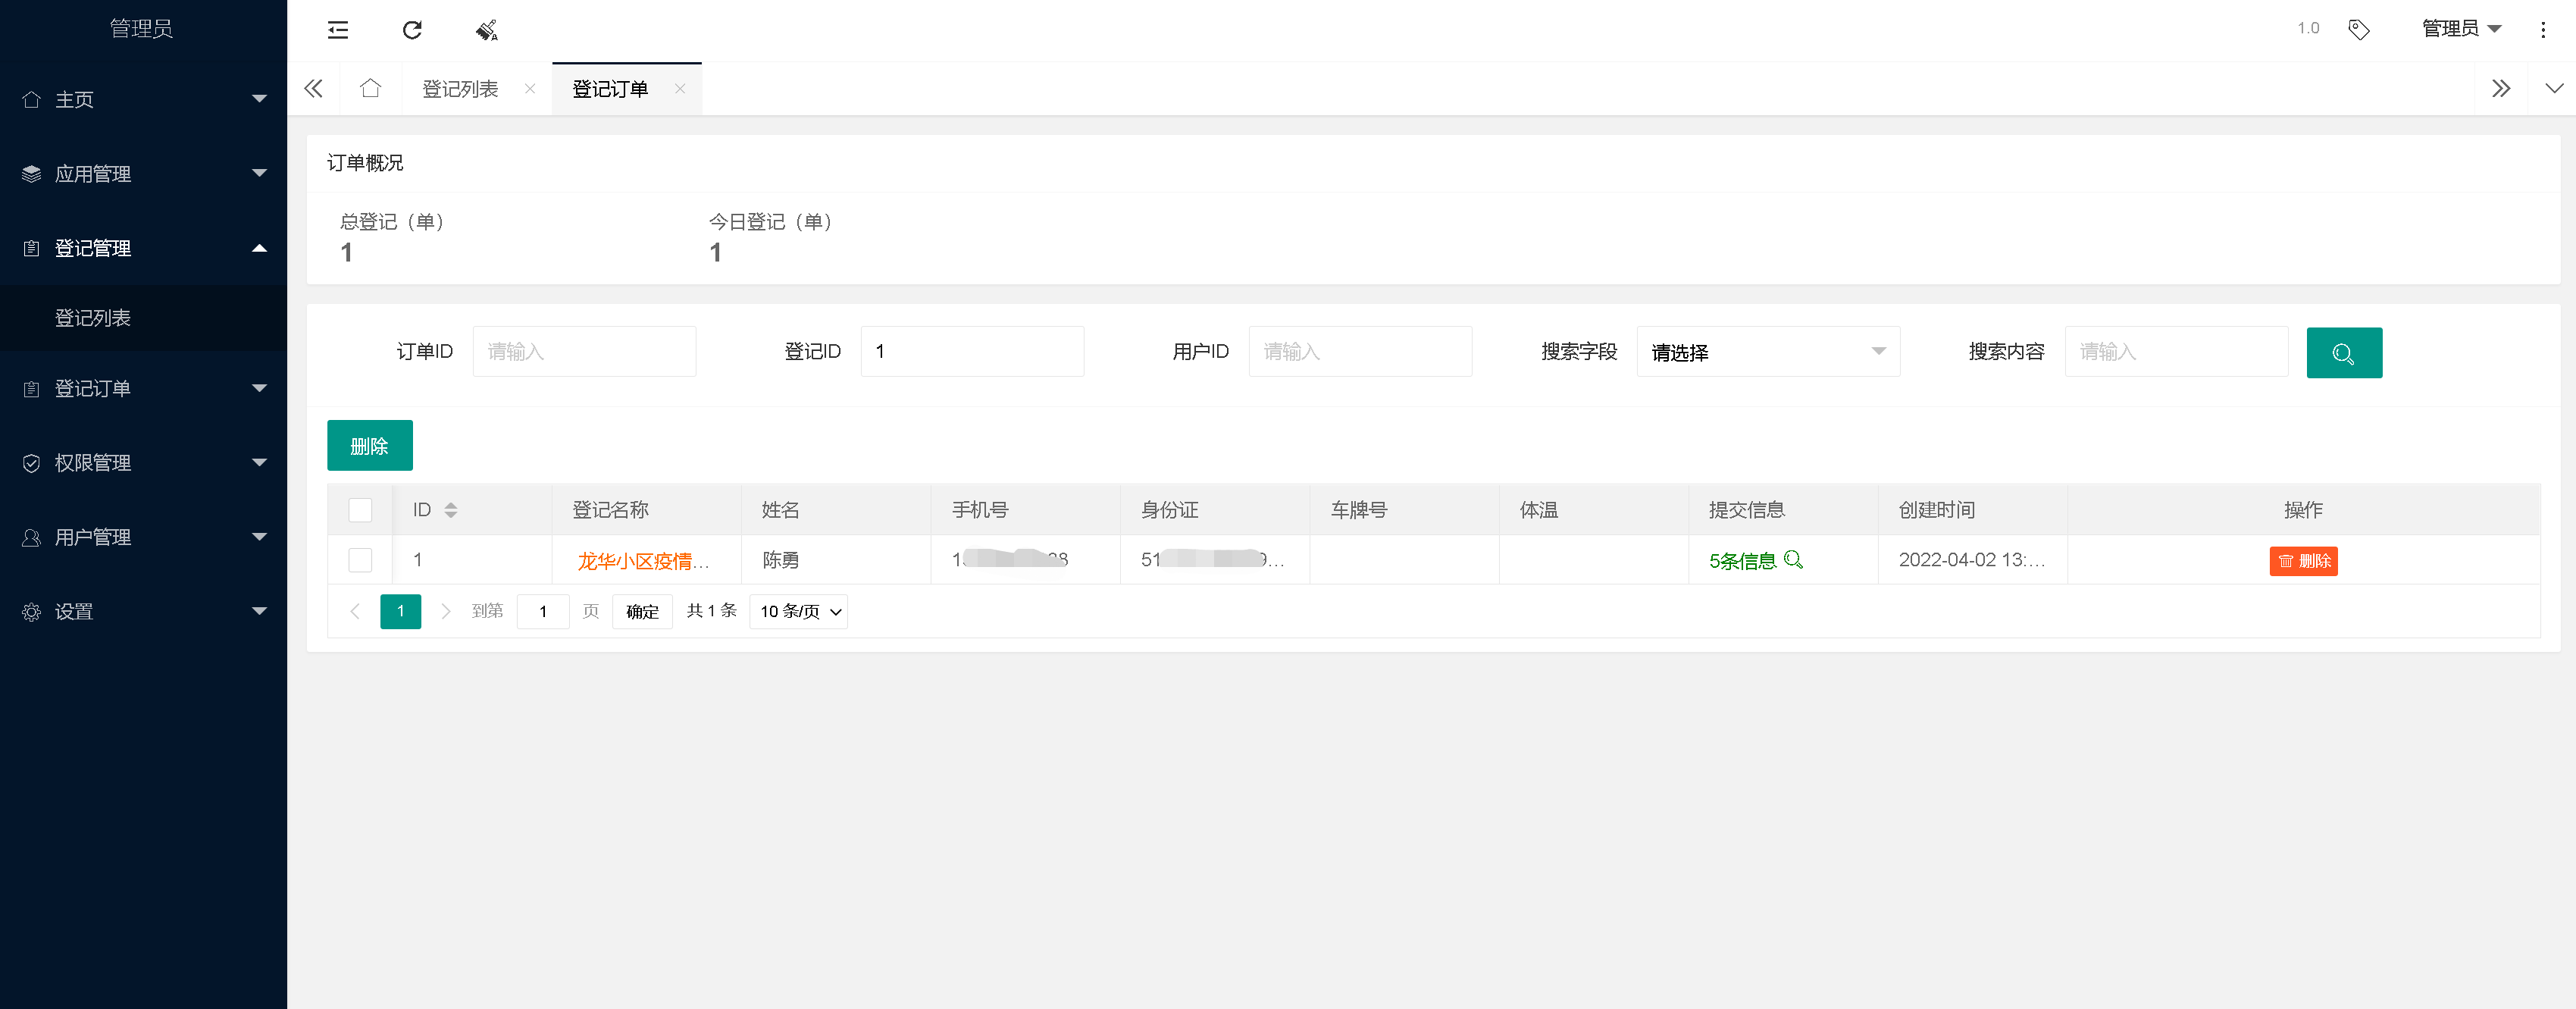Screen dimensions: 2576x1009
Task: Collapse the sidebar with menu fold icon
Action: (338, 30)
